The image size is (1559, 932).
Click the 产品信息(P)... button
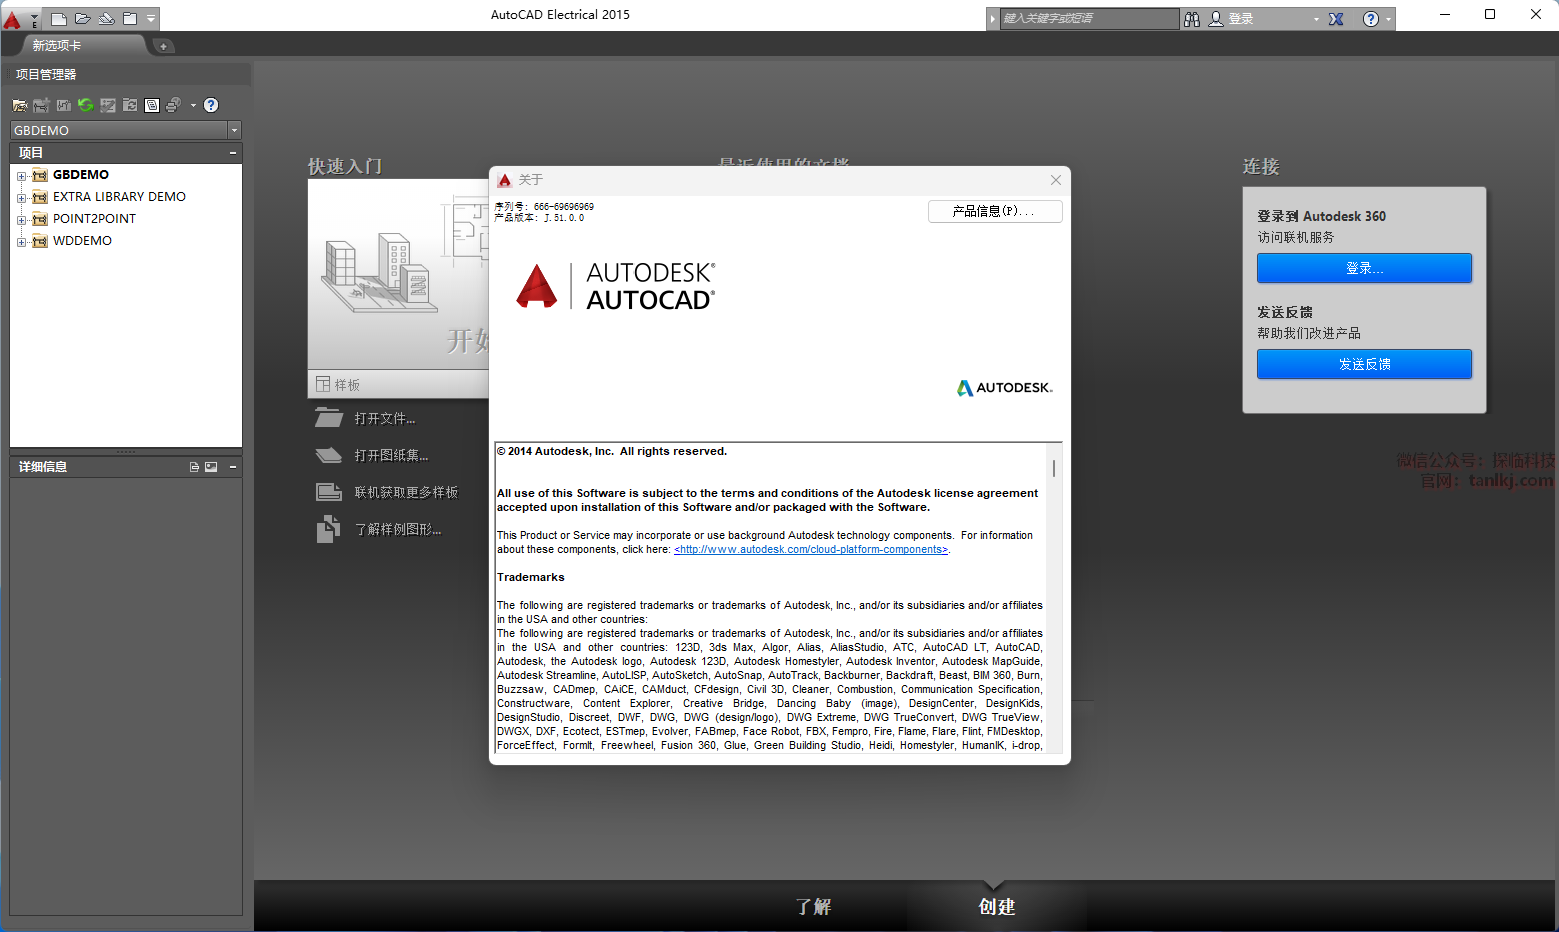[994, 211]
